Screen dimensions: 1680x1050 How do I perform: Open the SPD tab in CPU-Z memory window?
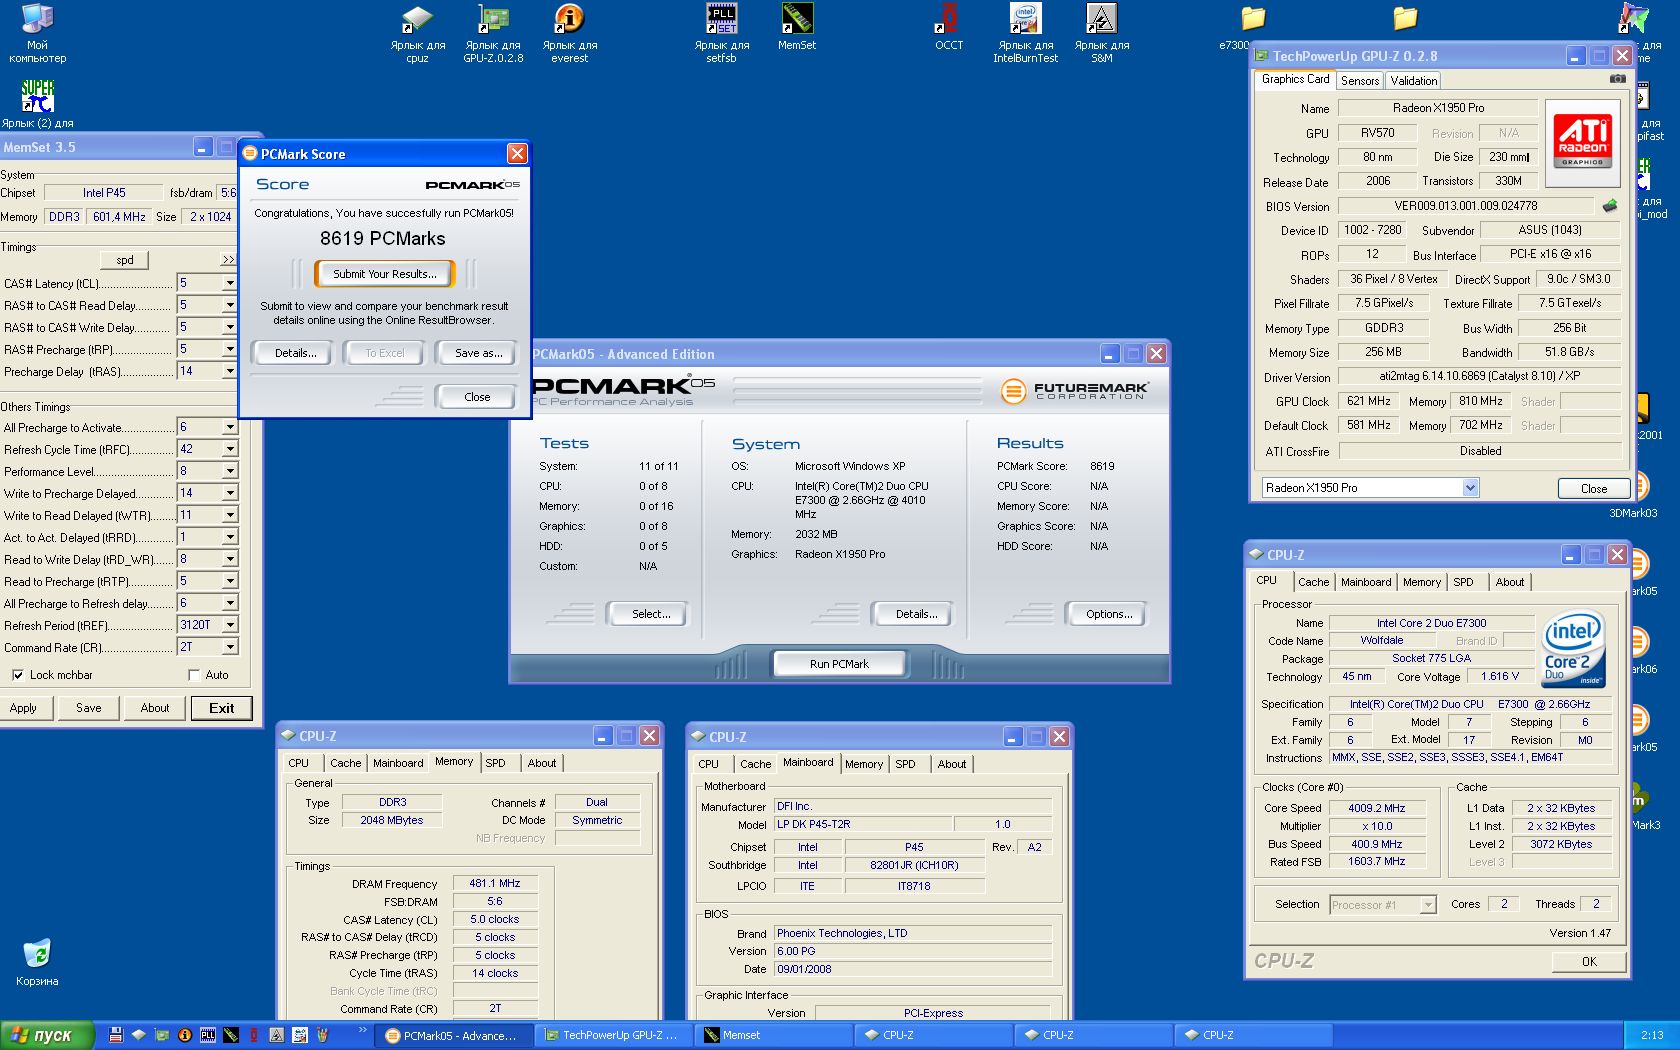495,763
